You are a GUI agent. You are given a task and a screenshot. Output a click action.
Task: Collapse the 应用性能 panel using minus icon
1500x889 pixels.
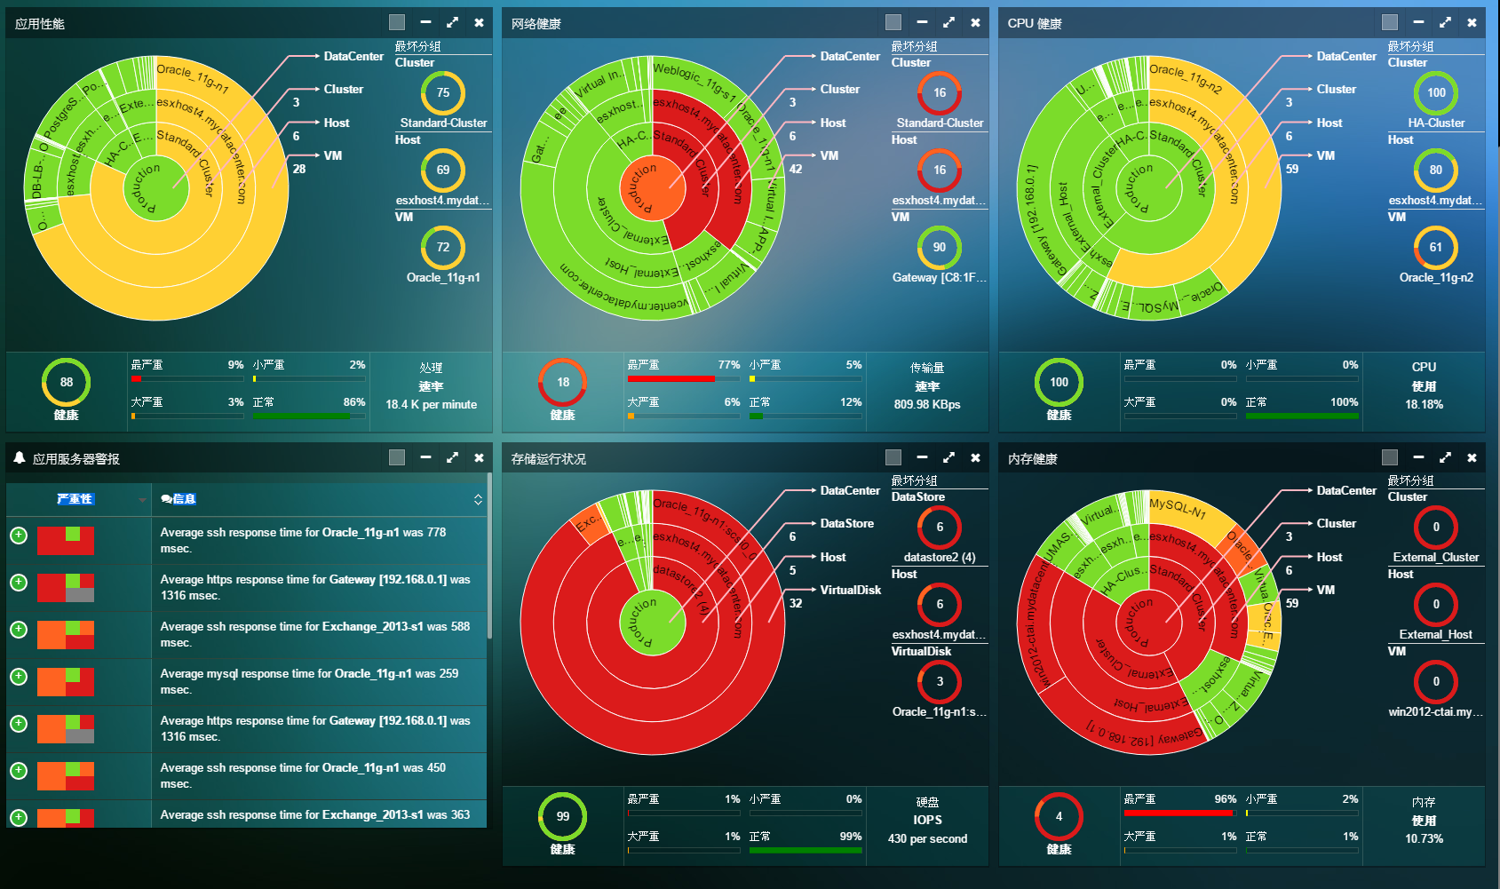click(x=425, y=22)
